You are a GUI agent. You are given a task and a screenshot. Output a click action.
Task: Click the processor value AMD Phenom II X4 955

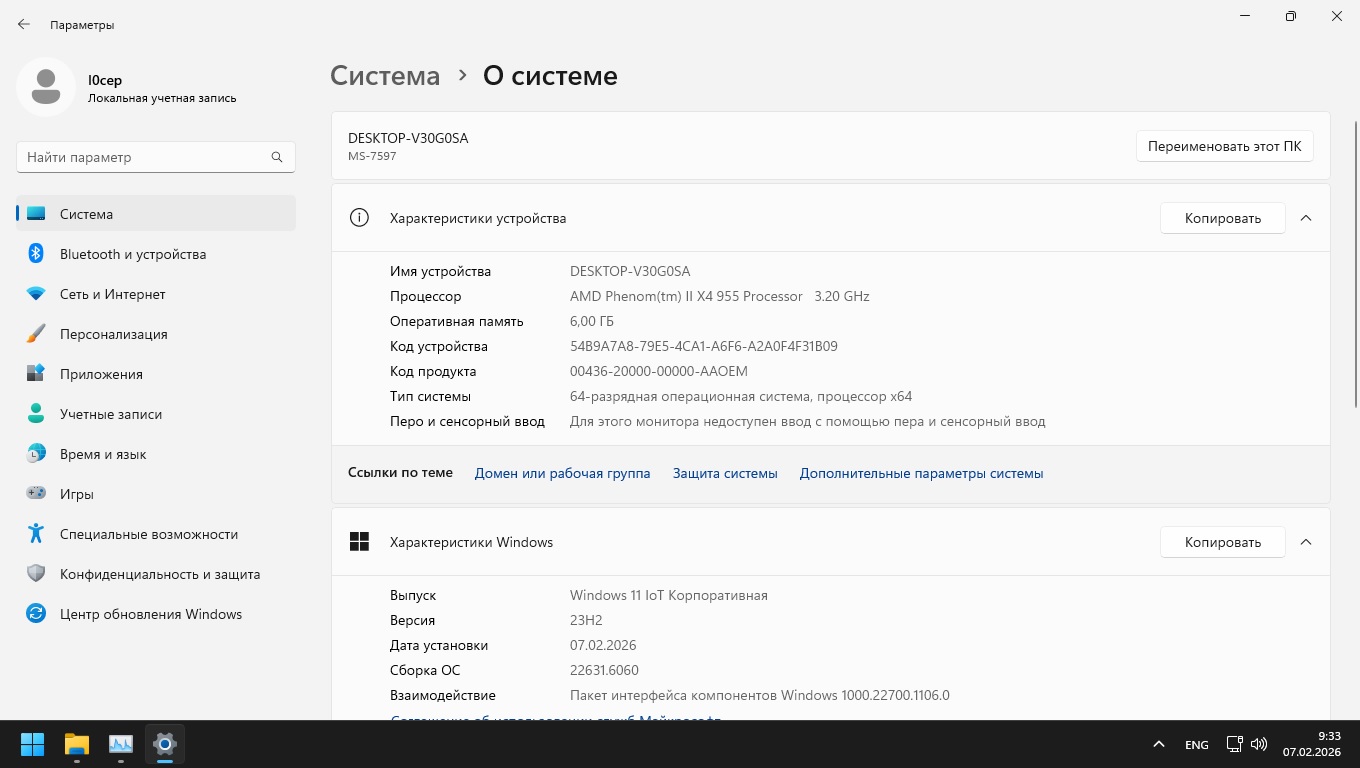(720, 296)
